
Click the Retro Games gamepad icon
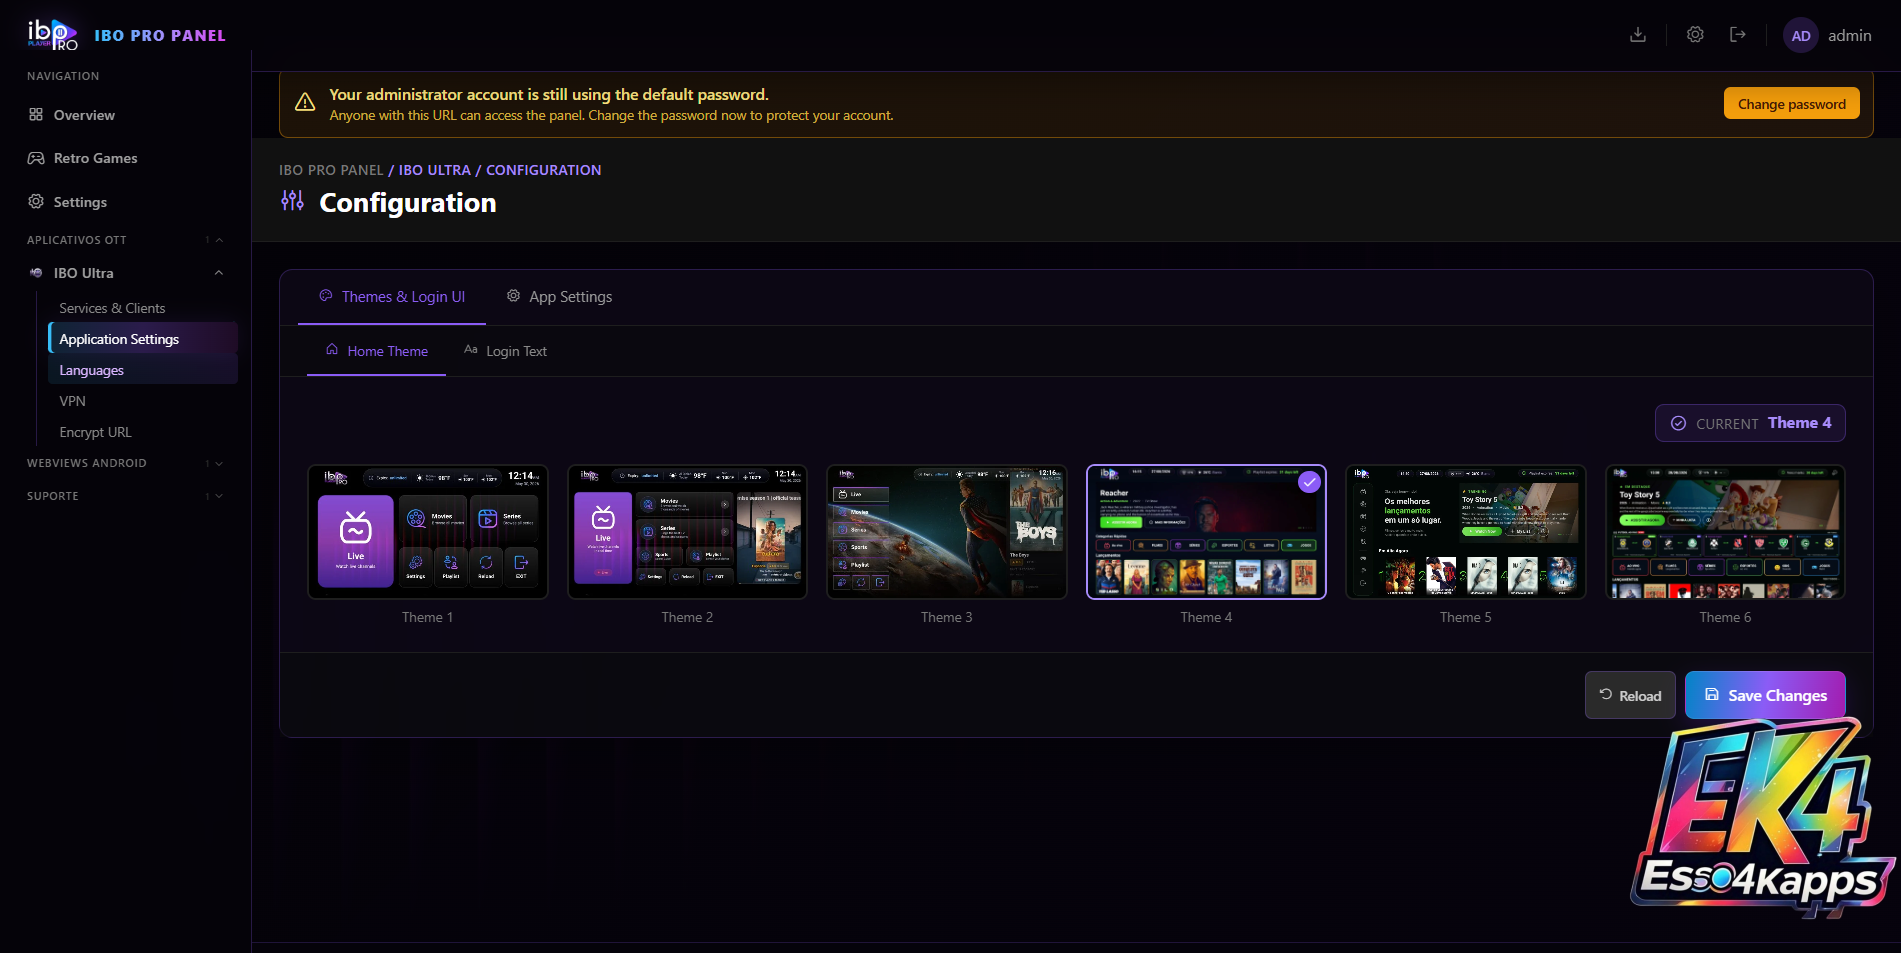[x=36, y=158]
